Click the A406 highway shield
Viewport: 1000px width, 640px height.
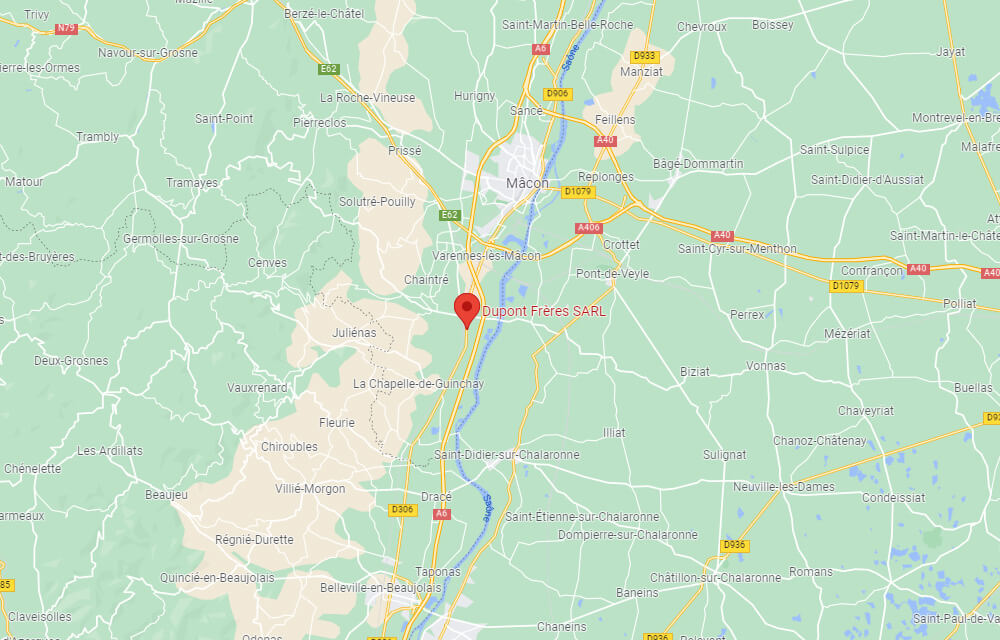pyautogui.click(x=588, y=228)
